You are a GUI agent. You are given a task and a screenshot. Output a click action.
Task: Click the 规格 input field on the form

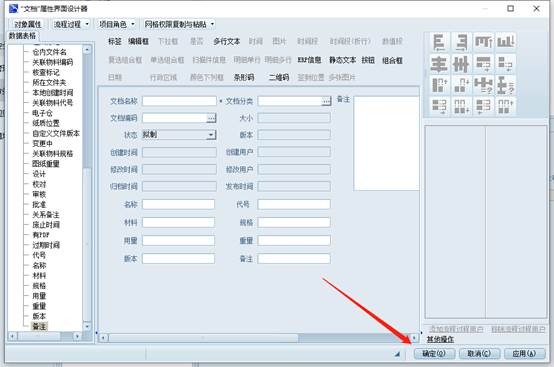294,223
